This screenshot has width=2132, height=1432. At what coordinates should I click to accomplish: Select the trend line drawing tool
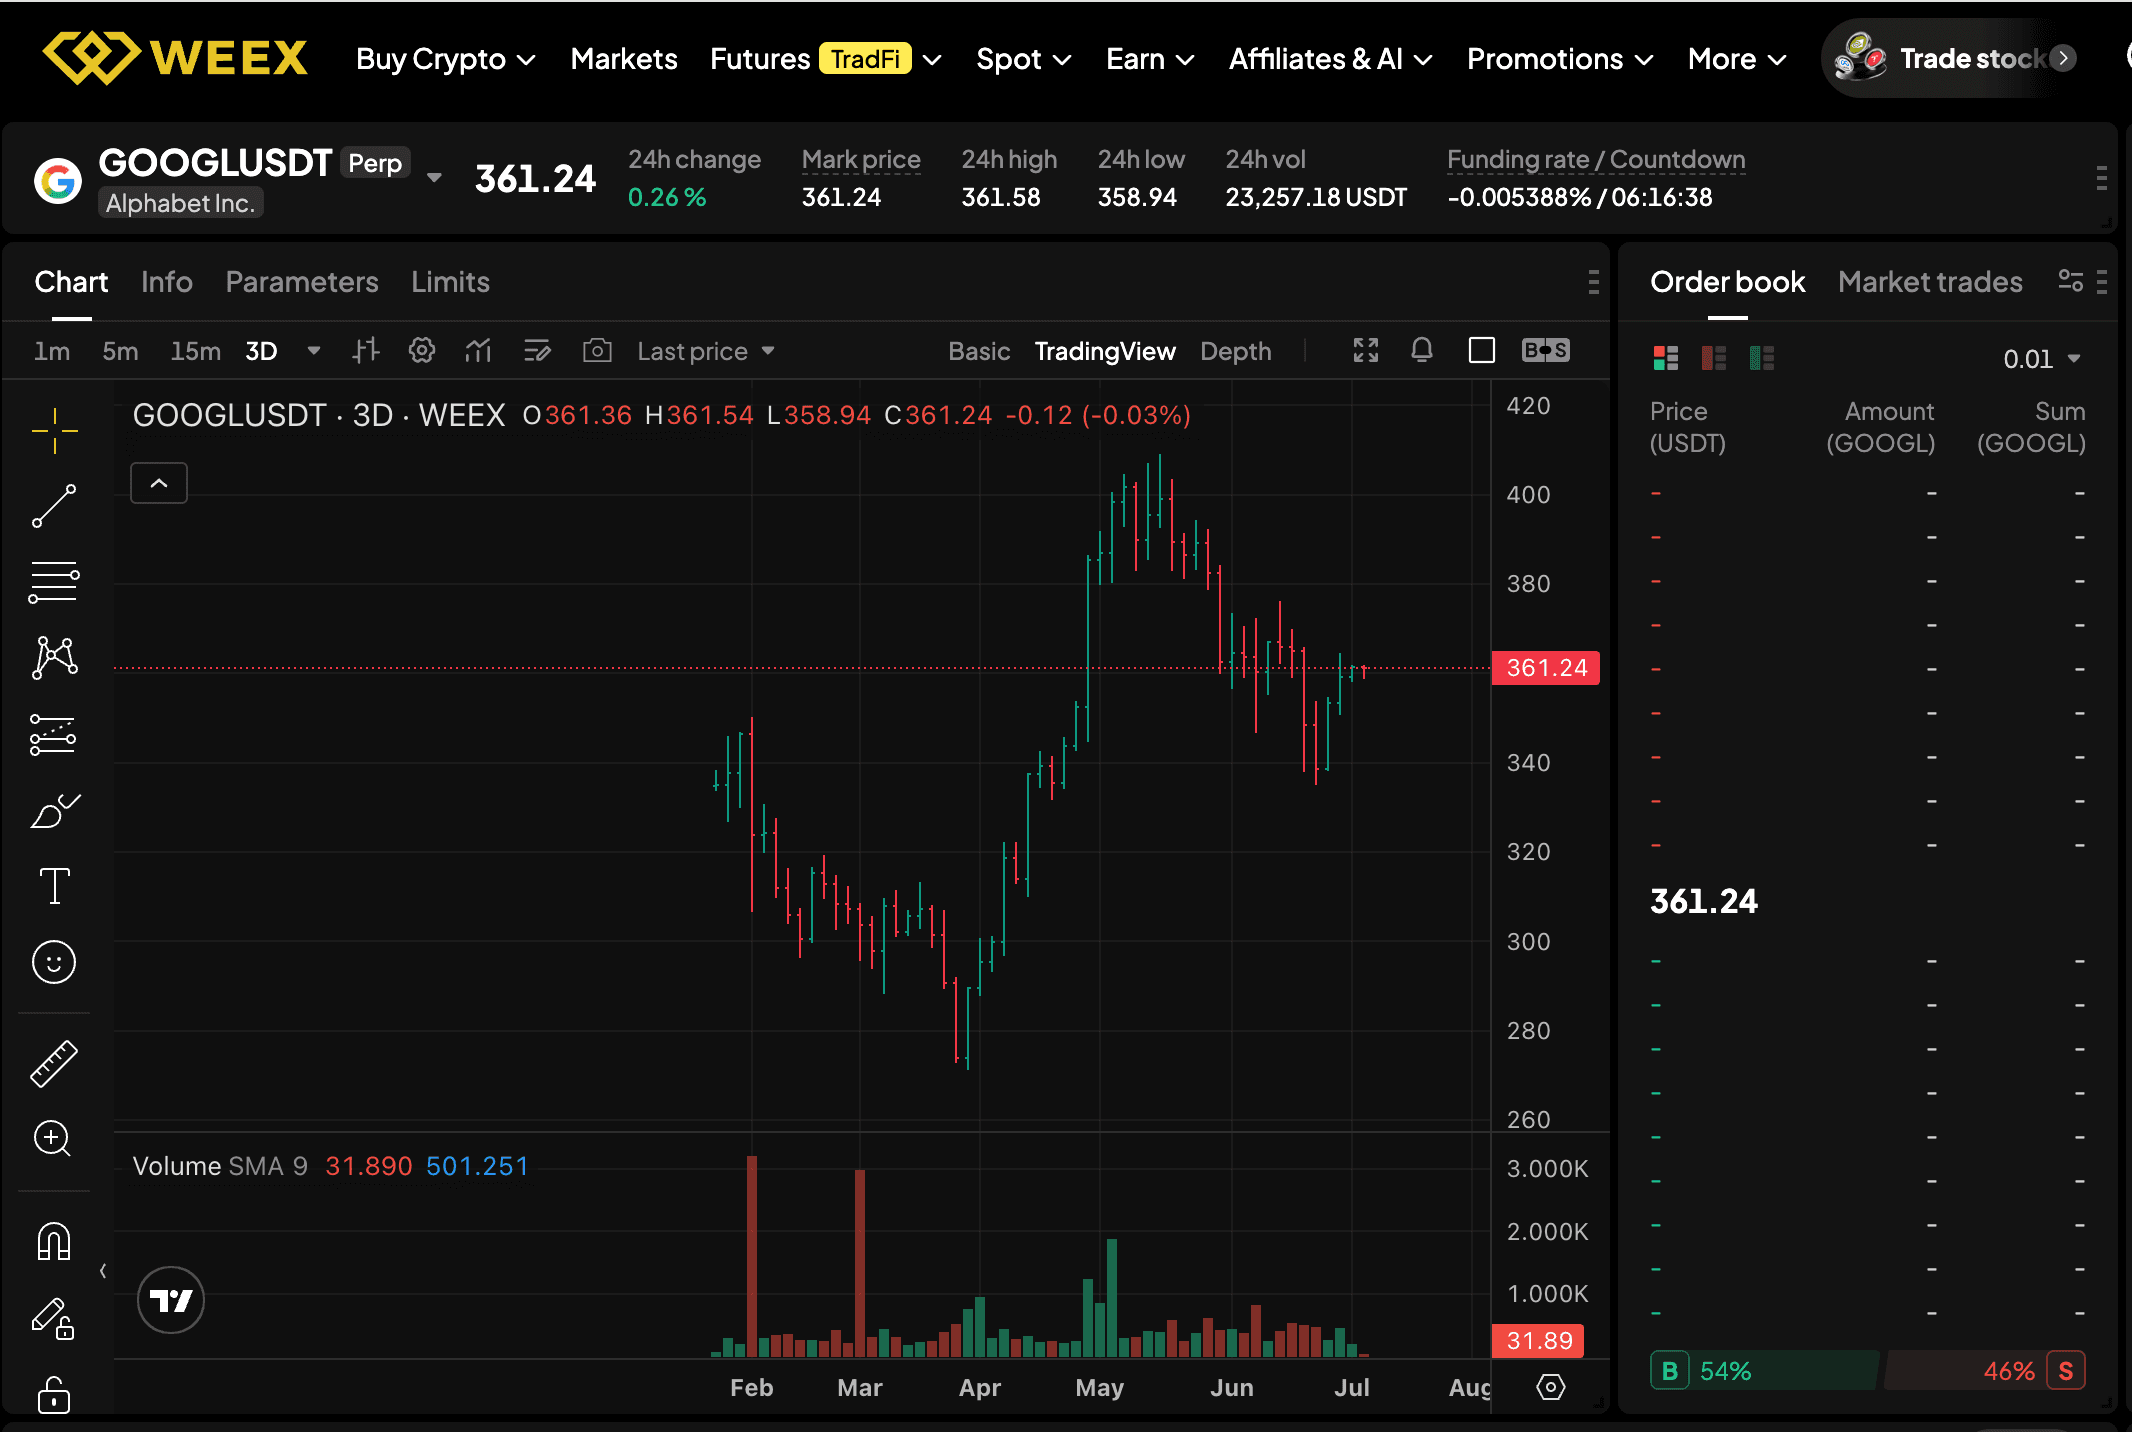point(54,506)
